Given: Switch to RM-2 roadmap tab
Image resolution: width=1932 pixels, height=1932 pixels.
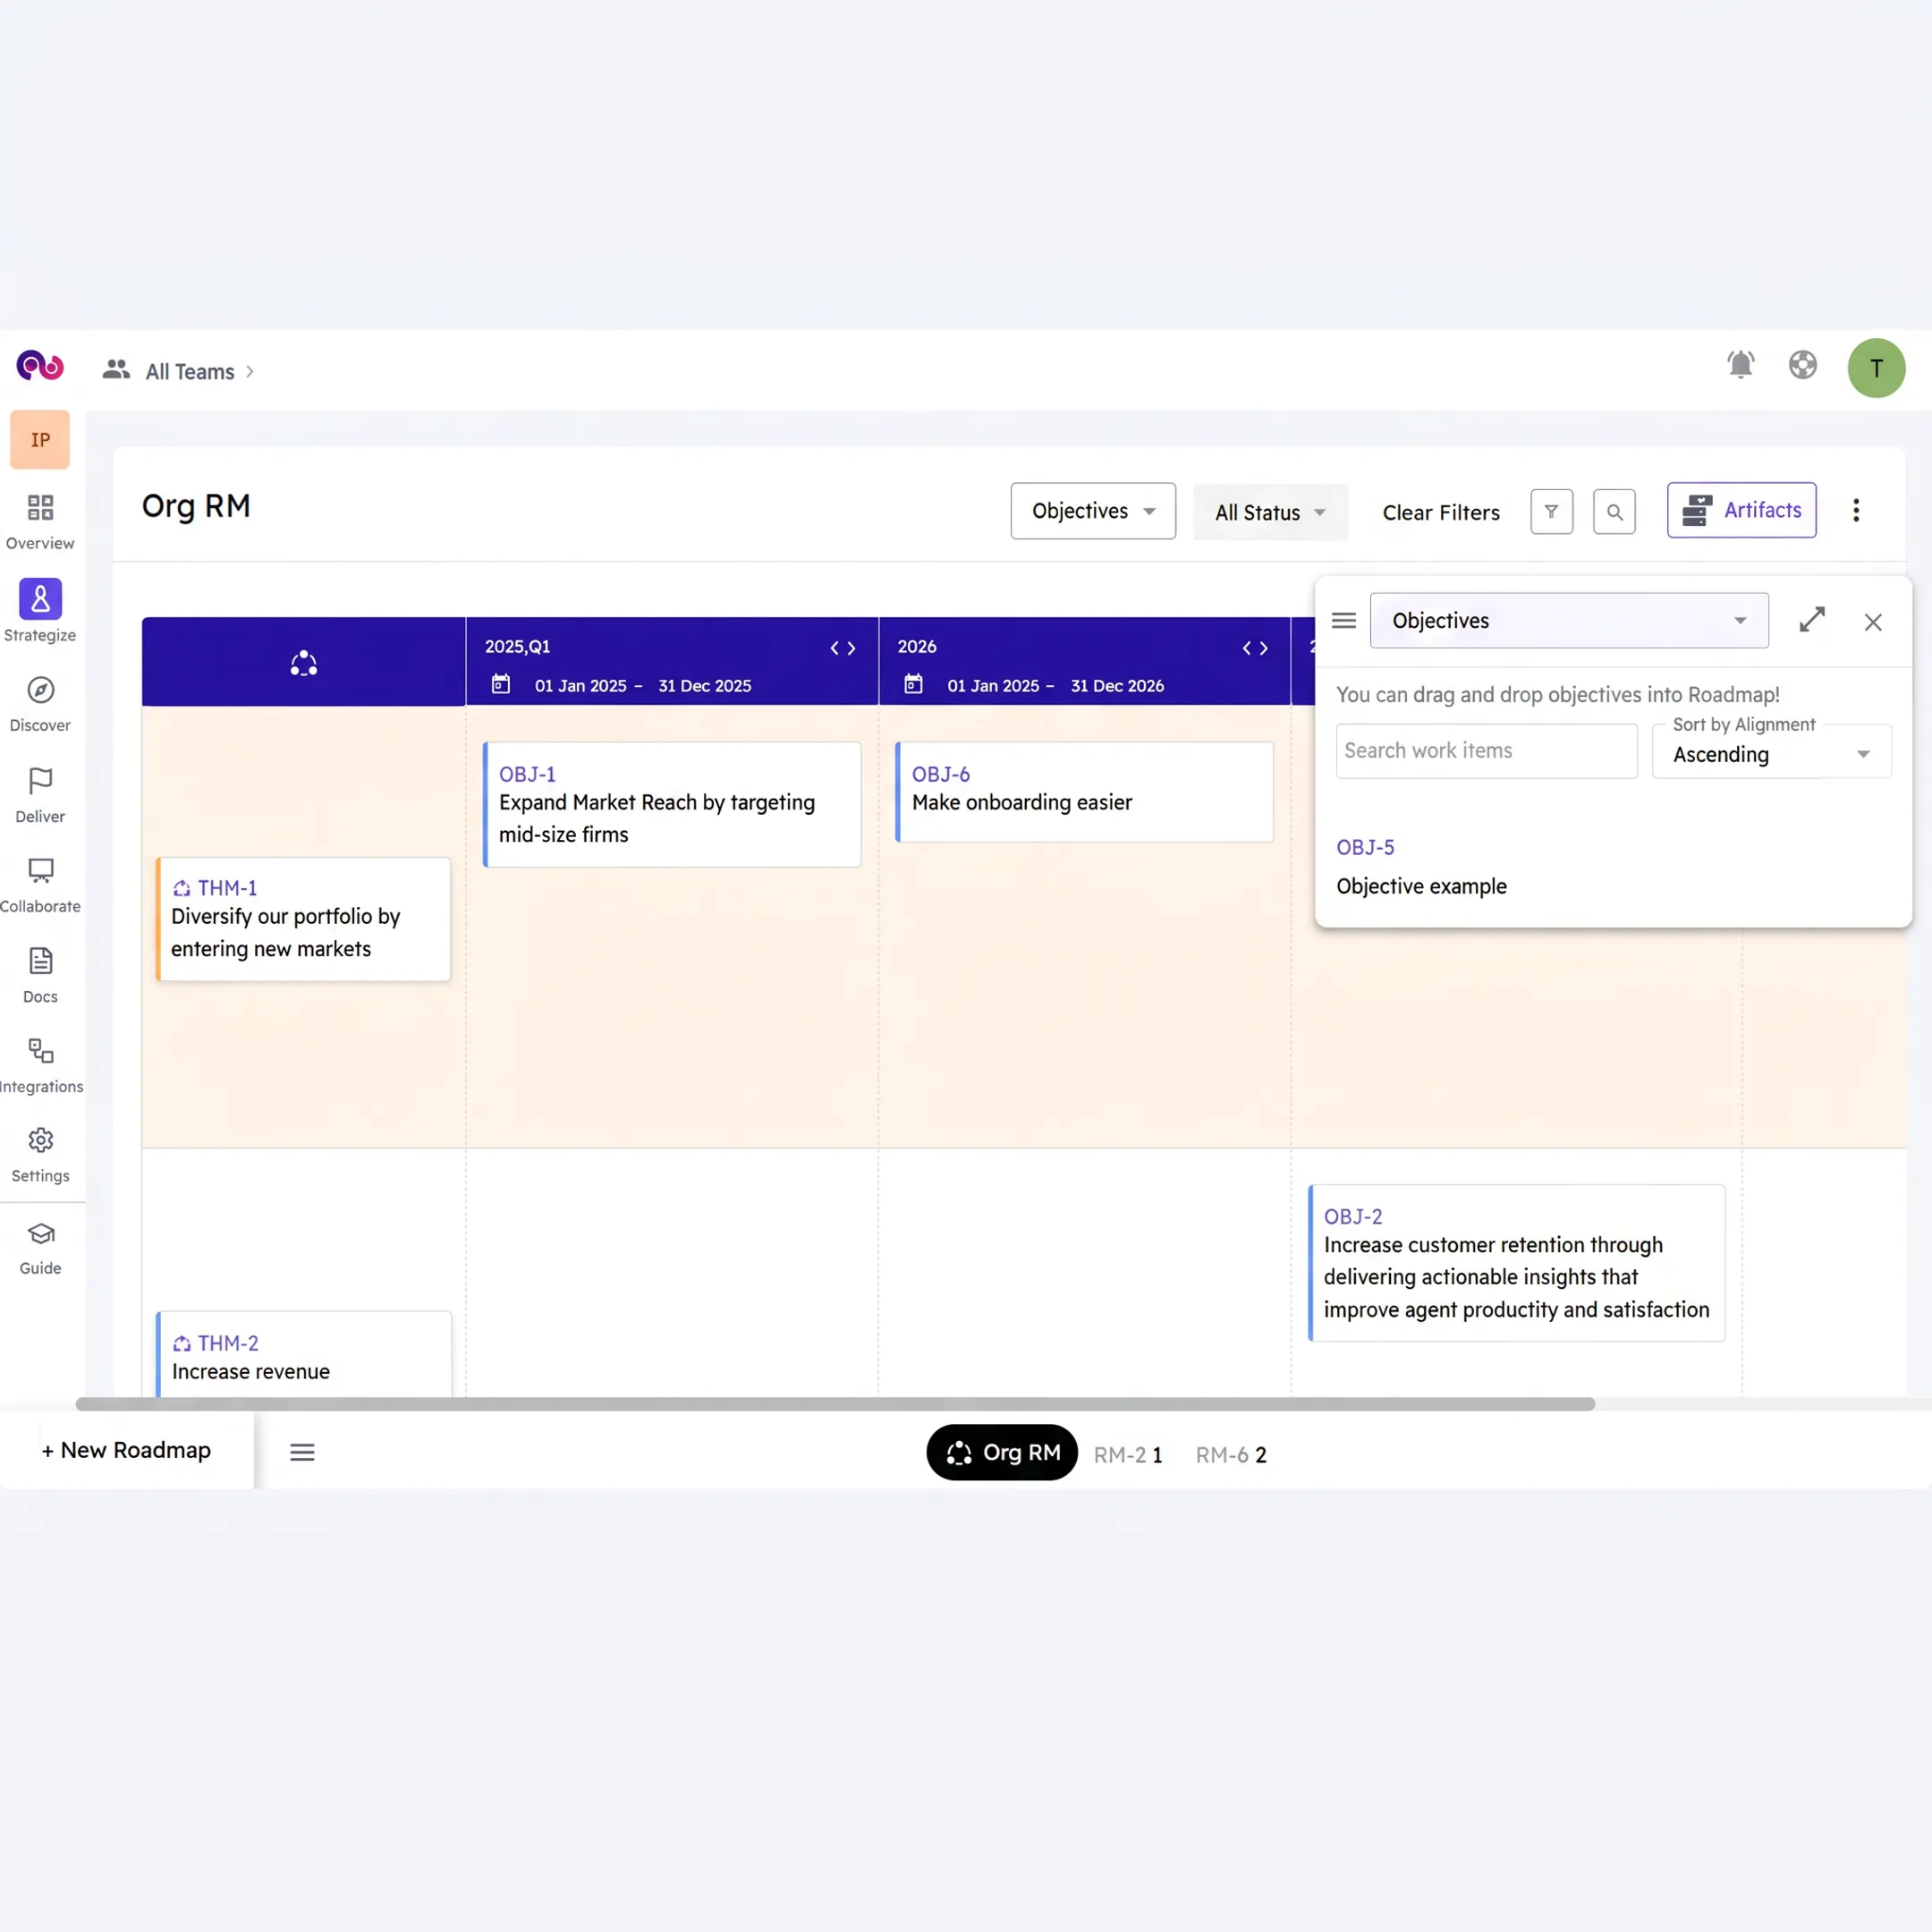Looking at the screenshot, I should pos(1128,1454).
